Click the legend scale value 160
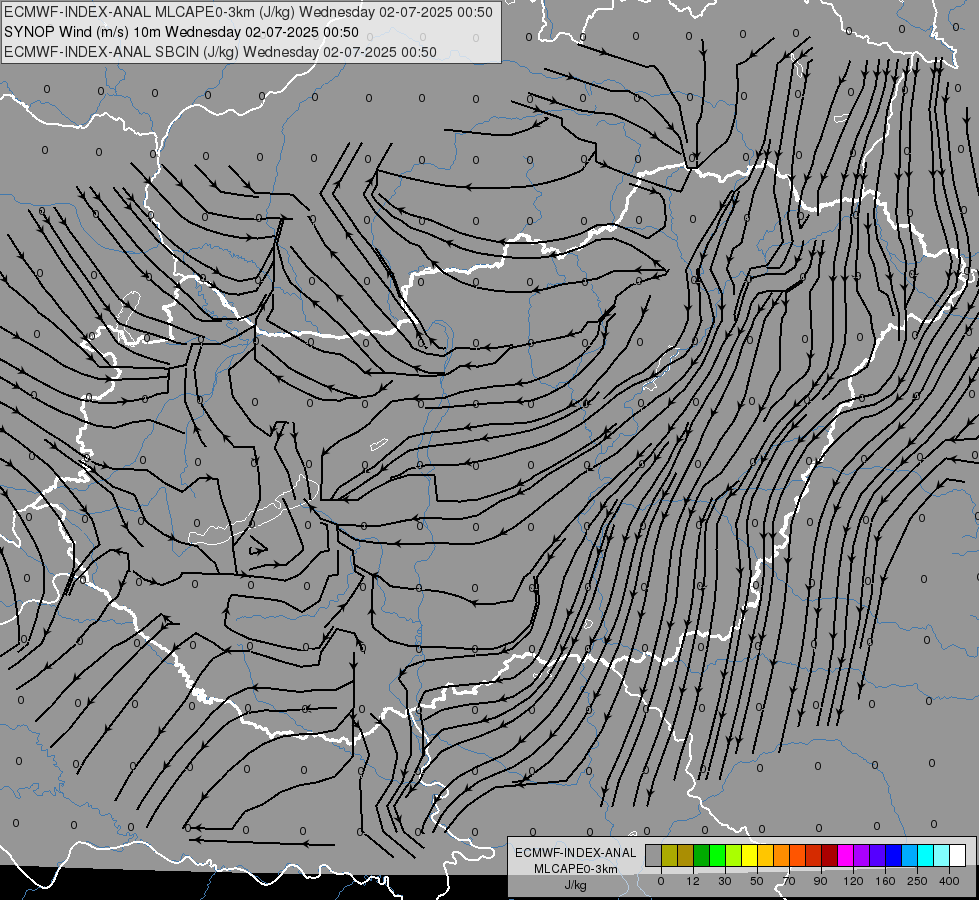 [885, 881]
